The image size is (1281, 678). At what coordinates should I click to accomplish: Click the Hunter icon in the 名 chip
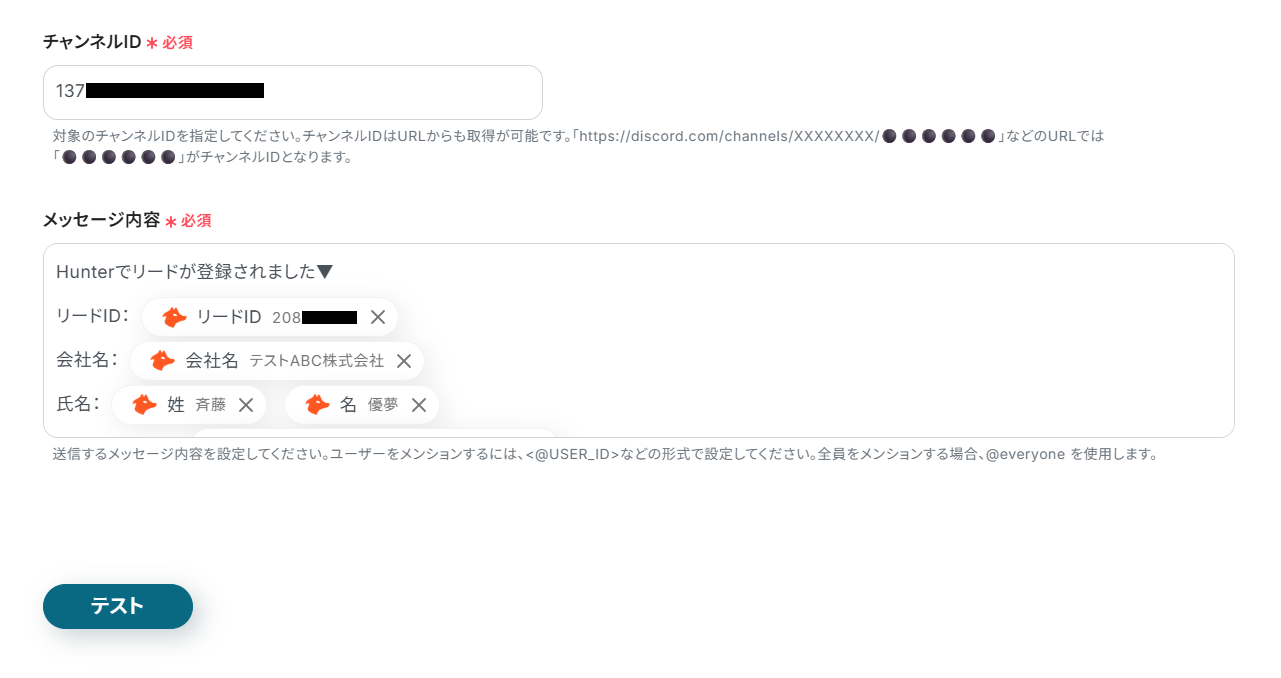[317, 405]
